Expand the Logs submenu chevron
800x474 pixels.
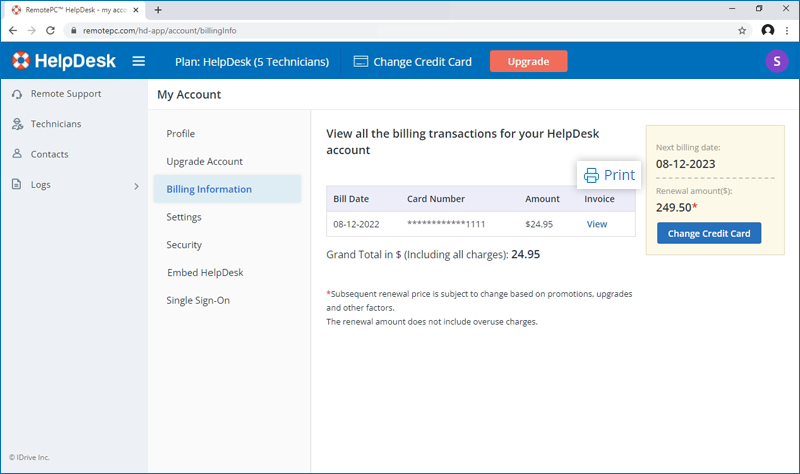(x=136, y=186)
